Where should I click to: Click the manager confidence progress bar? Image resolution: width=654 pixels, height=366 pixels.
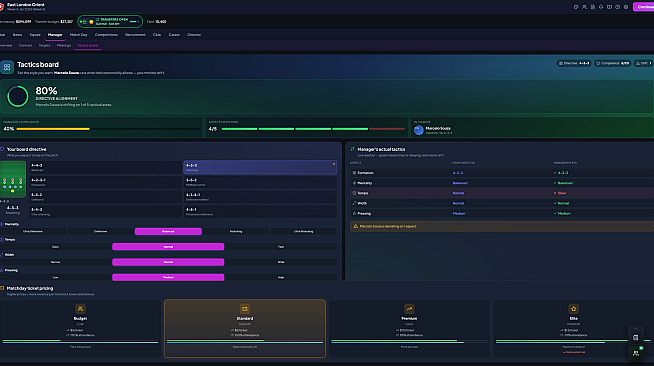click(108, 129)
